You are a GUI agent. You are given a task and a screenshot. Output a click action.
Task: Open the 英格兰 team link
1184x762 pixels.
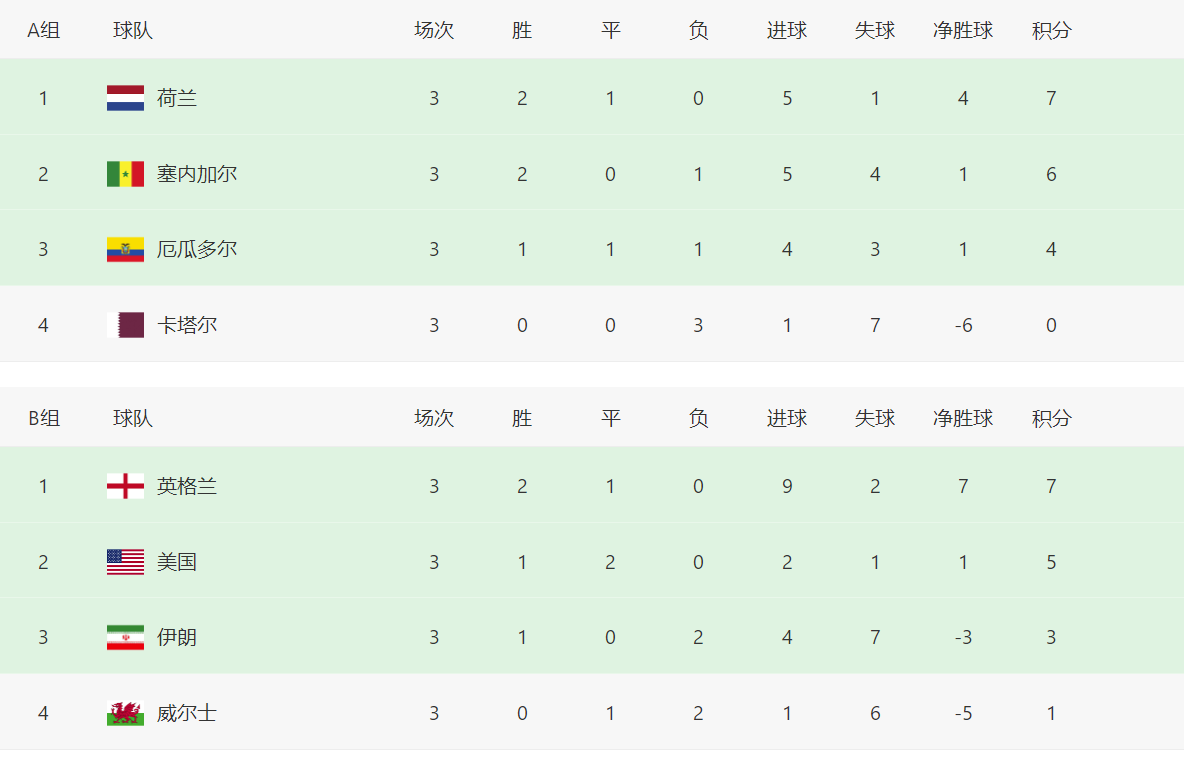click(187, 486)
